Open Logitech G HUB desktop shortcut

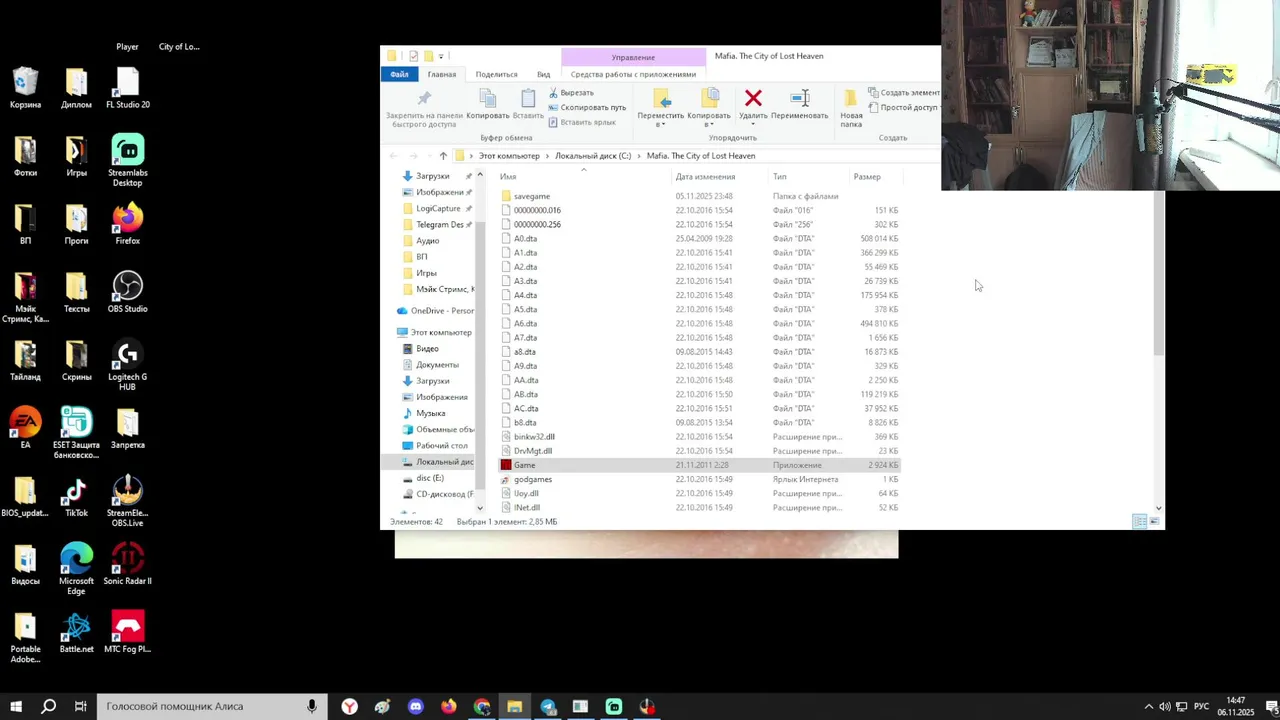(x=127, y=366)
